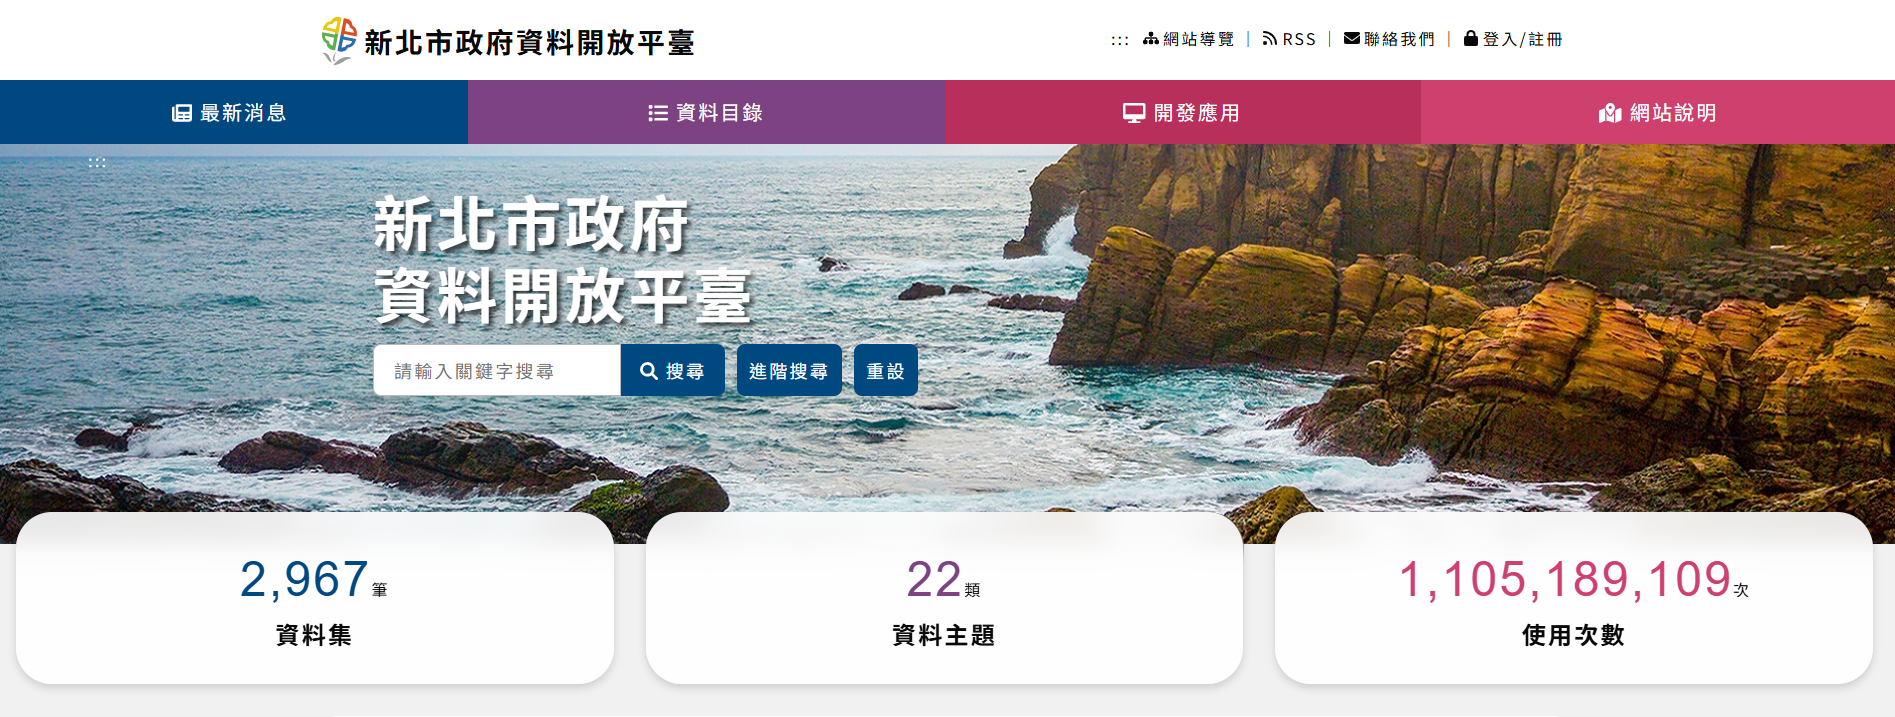Open the RSS feed icon

pyautogui.click(x=1270, y=39)
